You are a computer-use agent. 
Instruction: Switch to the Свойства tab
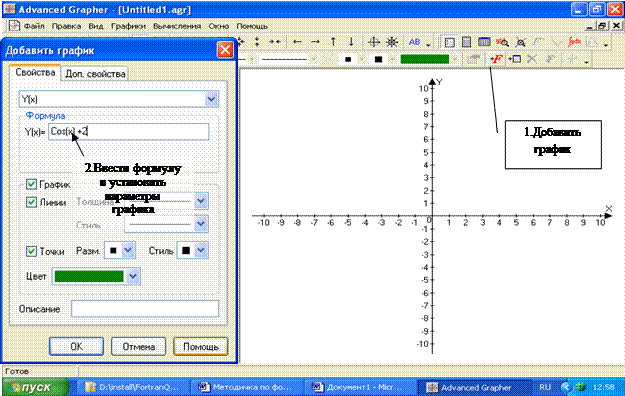pyautogui.click(x=35, y=73)
